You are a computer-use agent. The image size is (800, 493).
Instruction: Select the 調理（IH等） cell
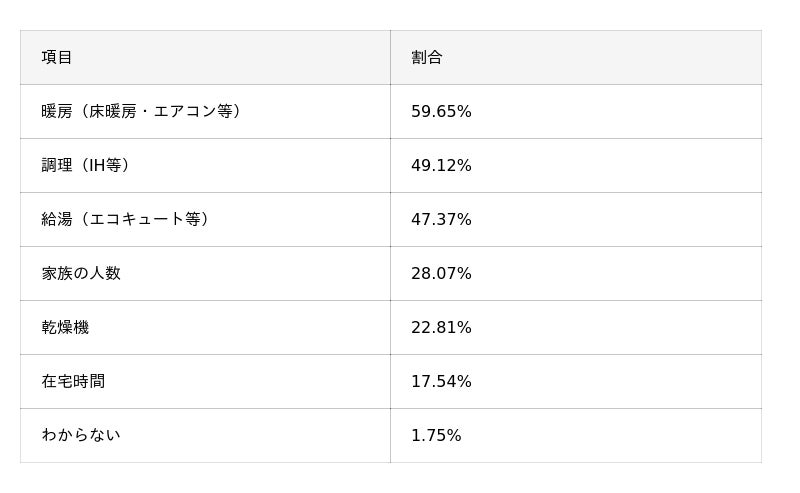point(86,165)
